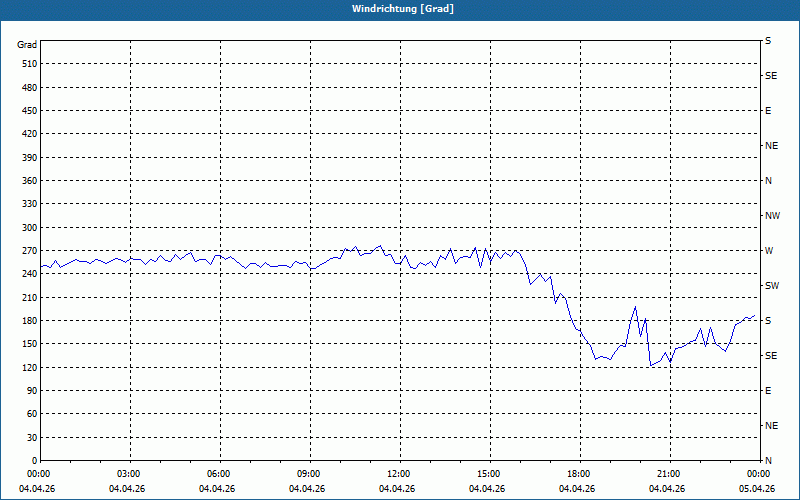
Task: Click the 300 degree axis label
Action: (30, 228)
